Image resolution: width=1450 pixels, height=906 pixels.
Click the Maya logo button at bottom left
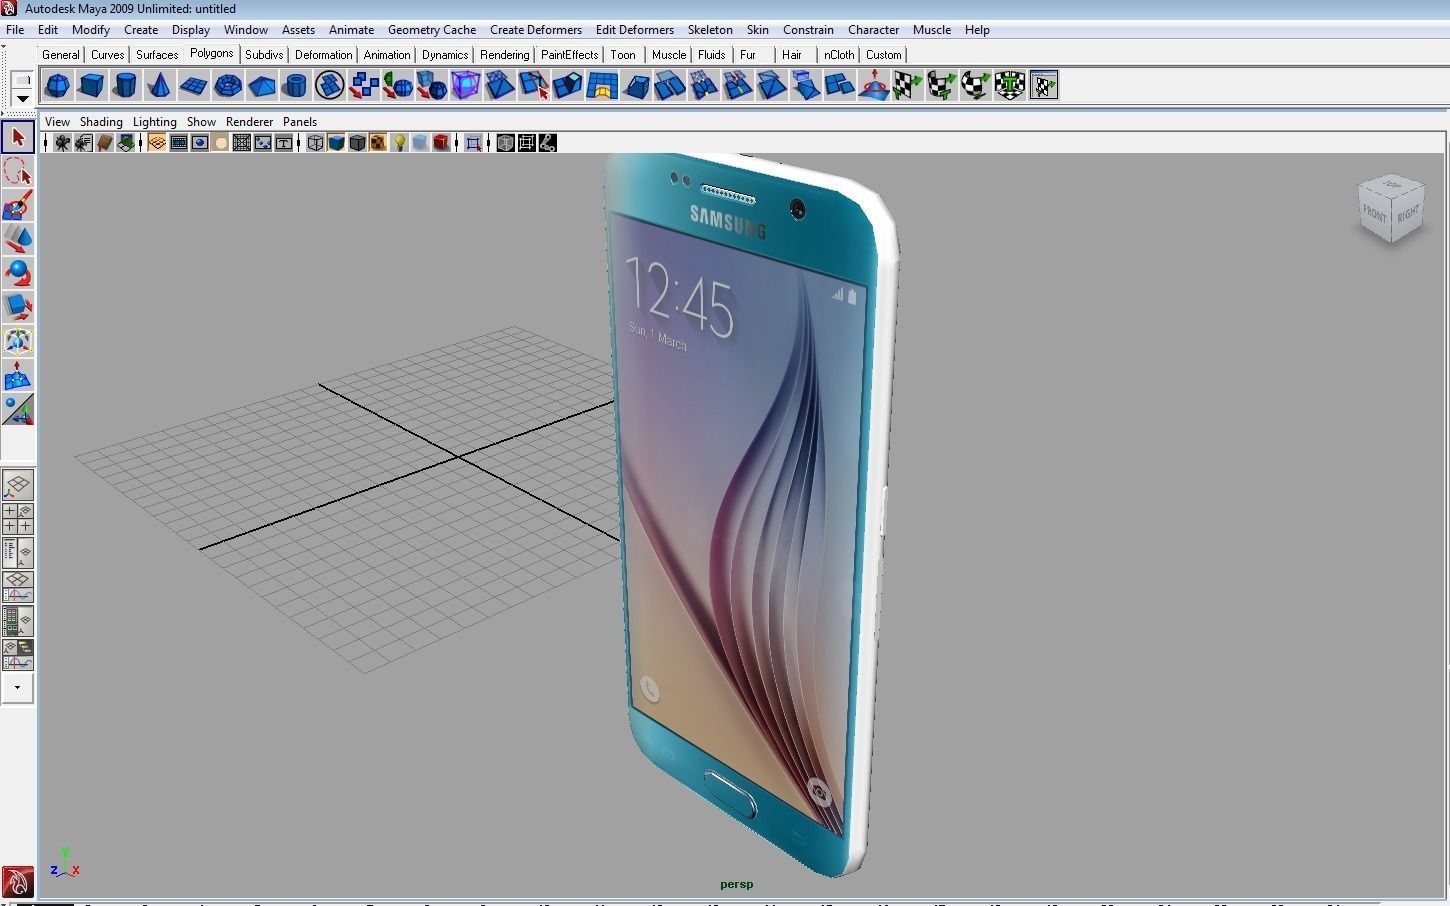point(17,882)
